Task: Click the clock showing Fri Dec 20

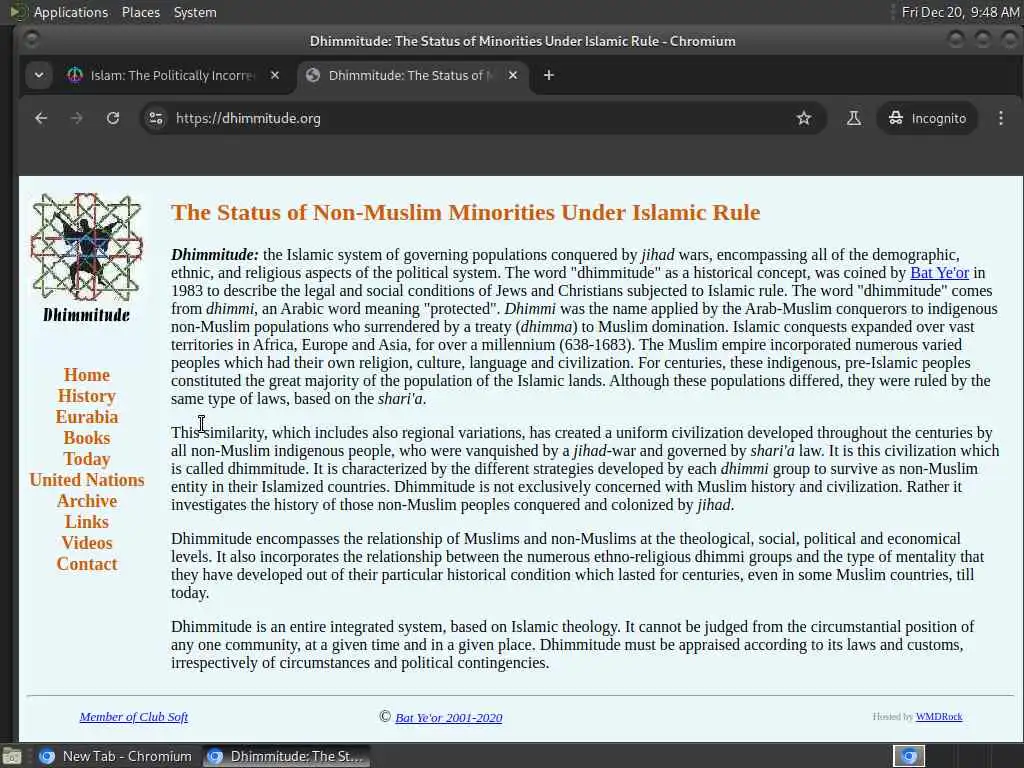Action: pyautogui.click(x=960, y=12)
